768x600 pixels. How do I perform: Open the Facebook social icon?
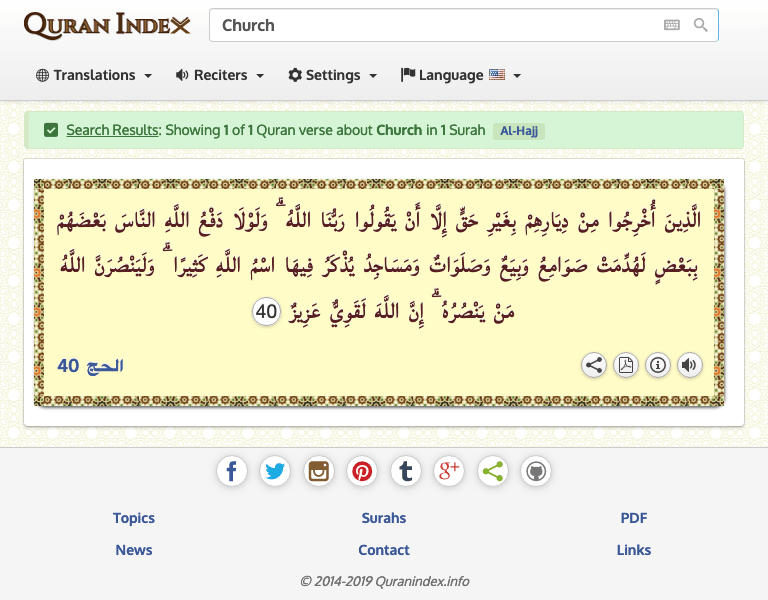point(231,471)
